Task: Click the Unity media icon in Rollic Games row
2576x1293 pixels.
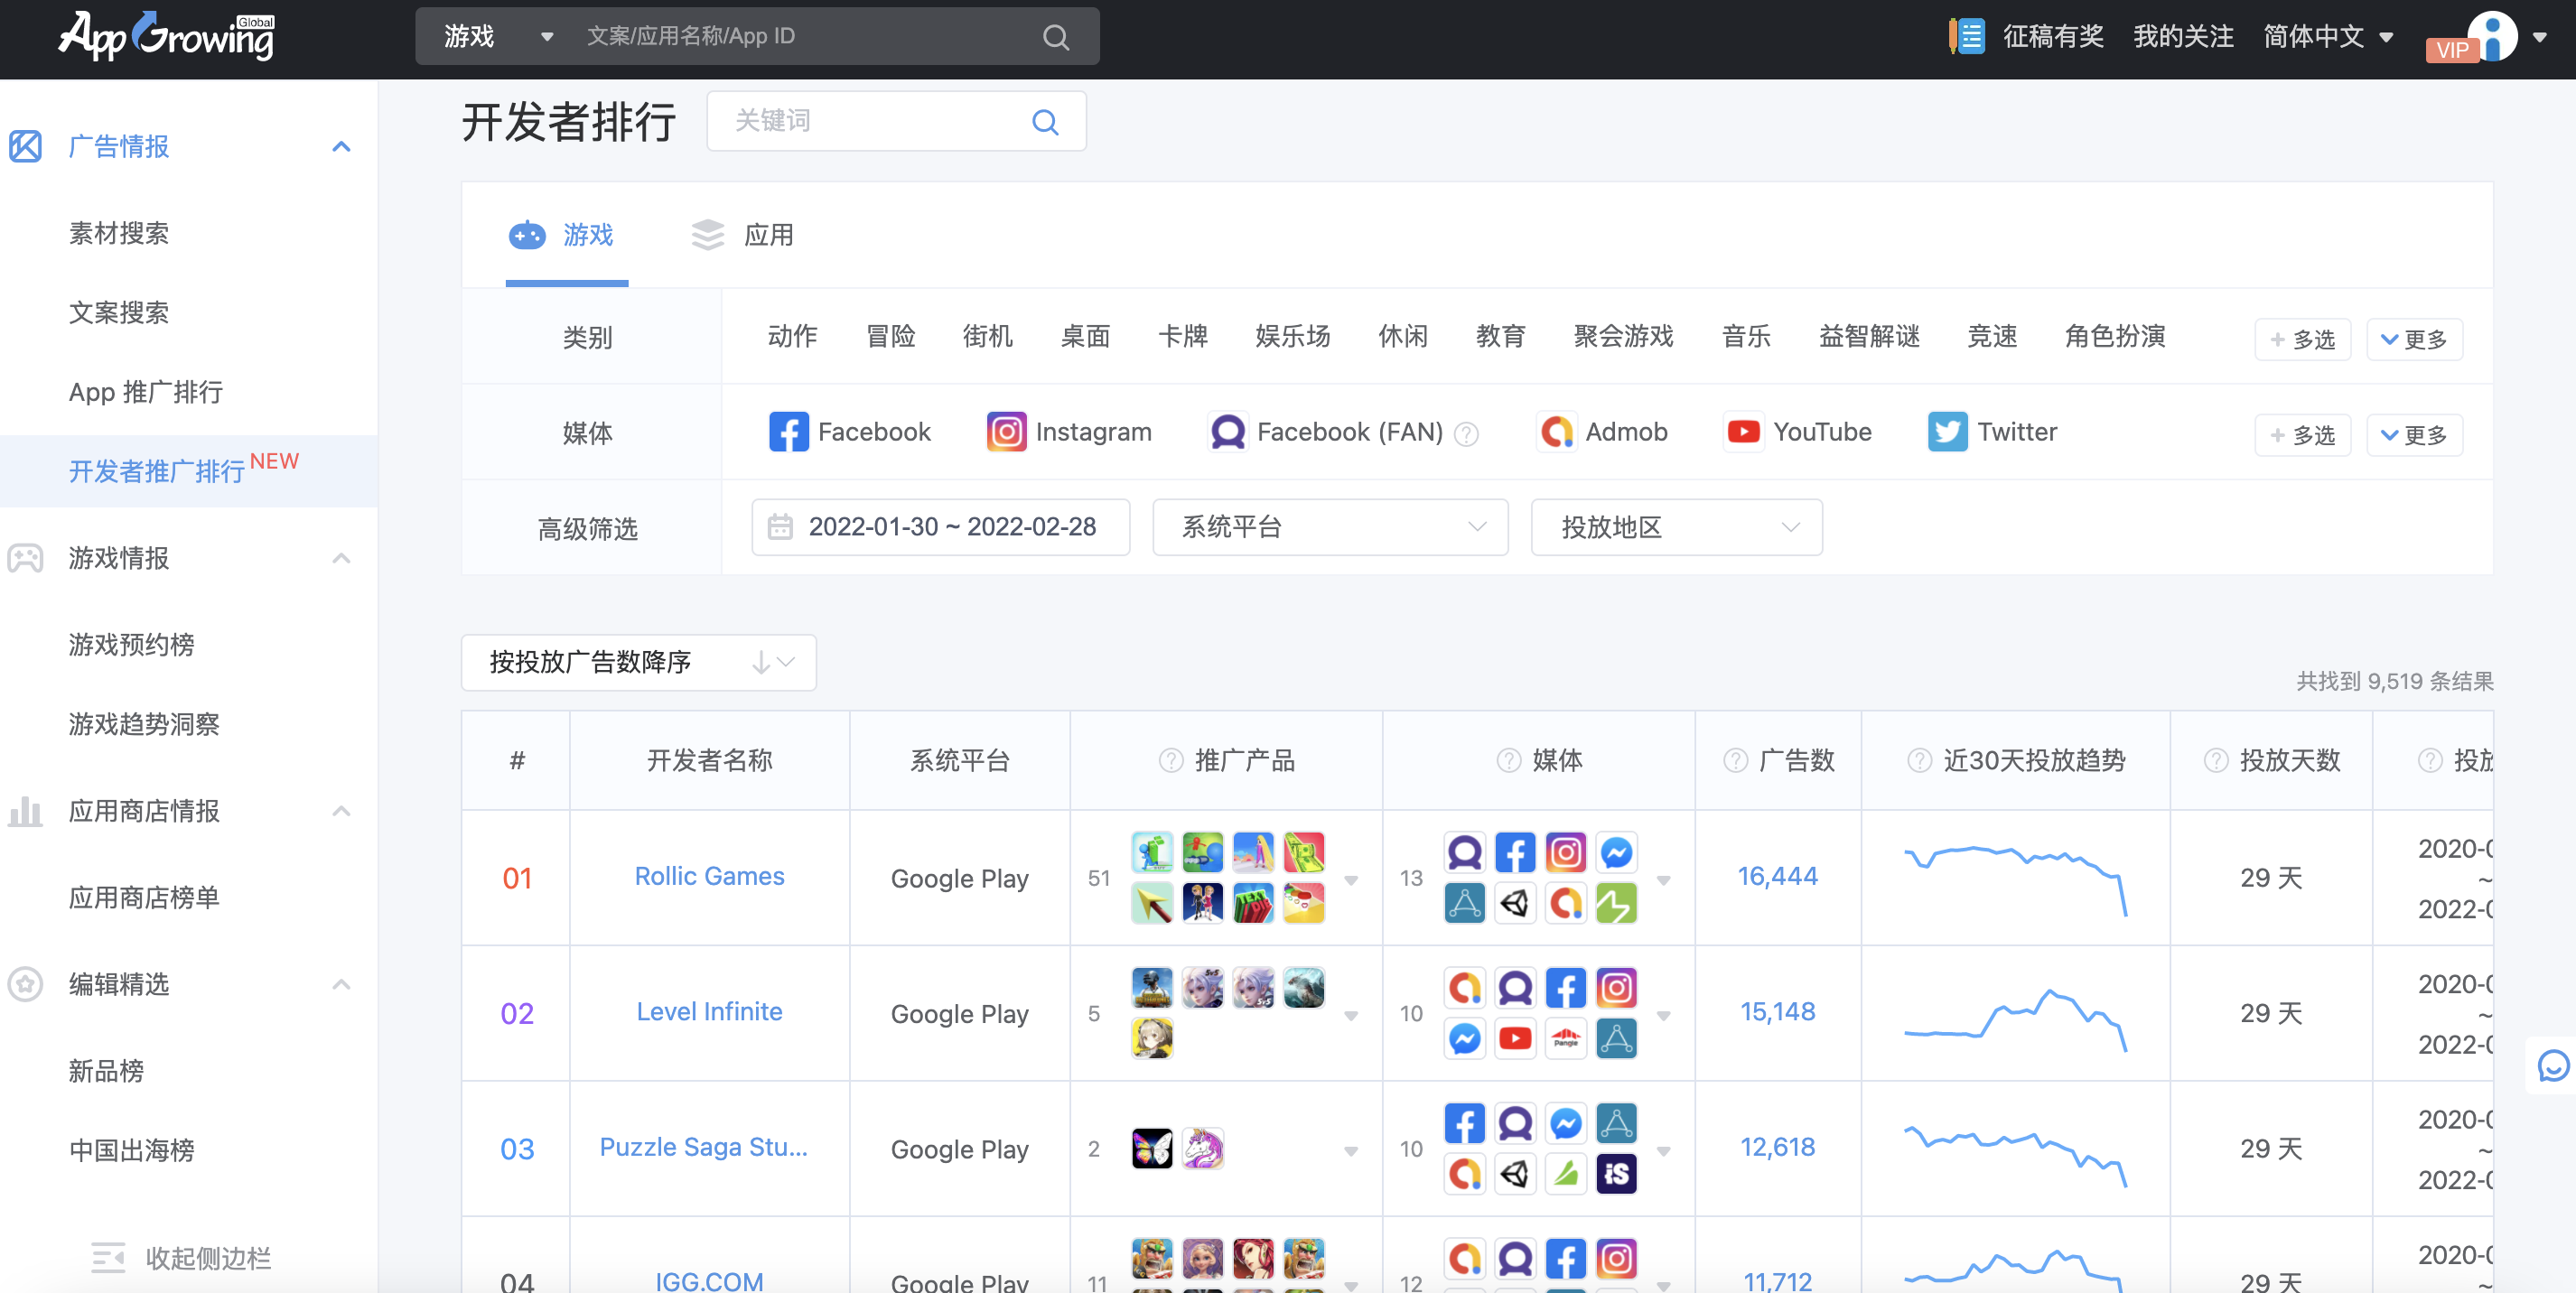Action: click(1515, 903)
